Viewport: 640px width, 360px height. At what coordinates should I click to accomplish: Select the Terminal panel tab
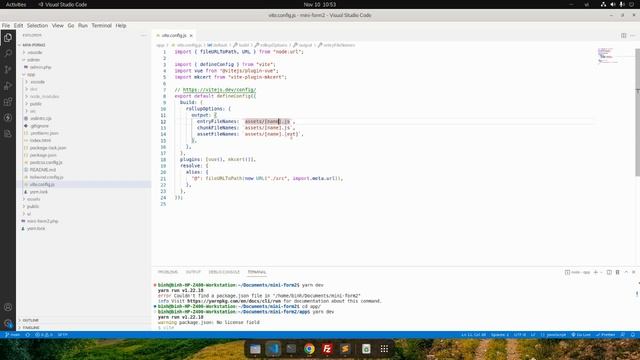(257, 272)
